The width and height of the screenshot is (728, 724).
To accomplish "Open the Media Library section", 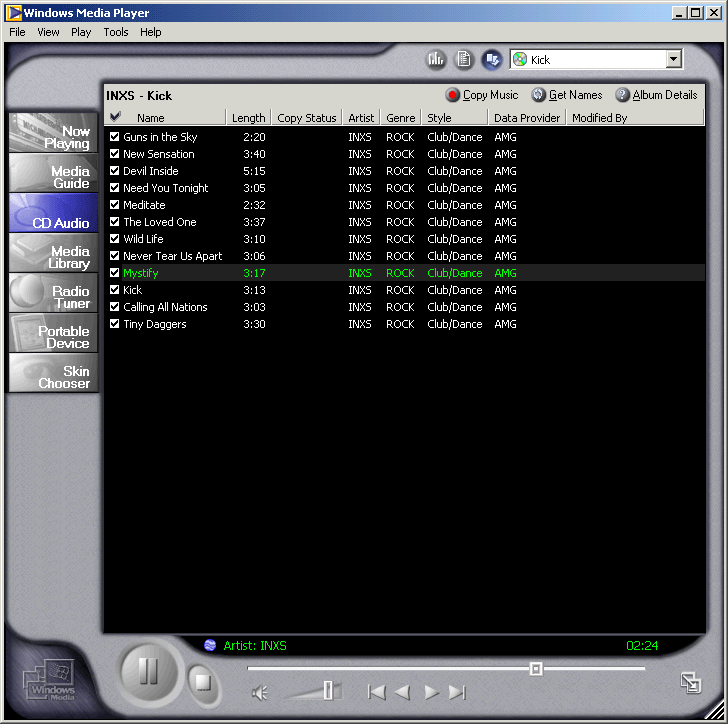I will [53, 253].
